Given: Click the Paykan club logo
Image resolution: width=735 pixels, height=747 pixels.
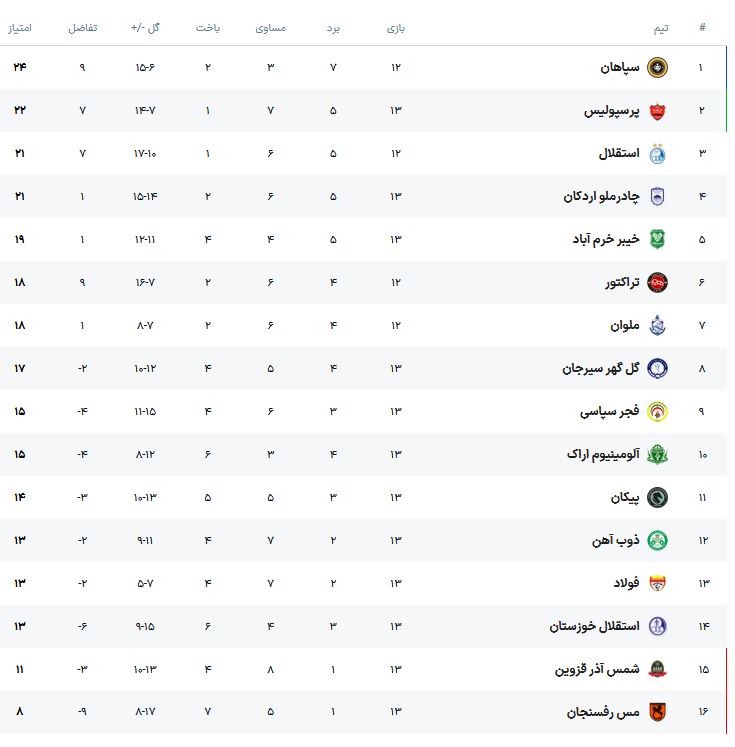Looking at the screenshot, I should (657, 498).
